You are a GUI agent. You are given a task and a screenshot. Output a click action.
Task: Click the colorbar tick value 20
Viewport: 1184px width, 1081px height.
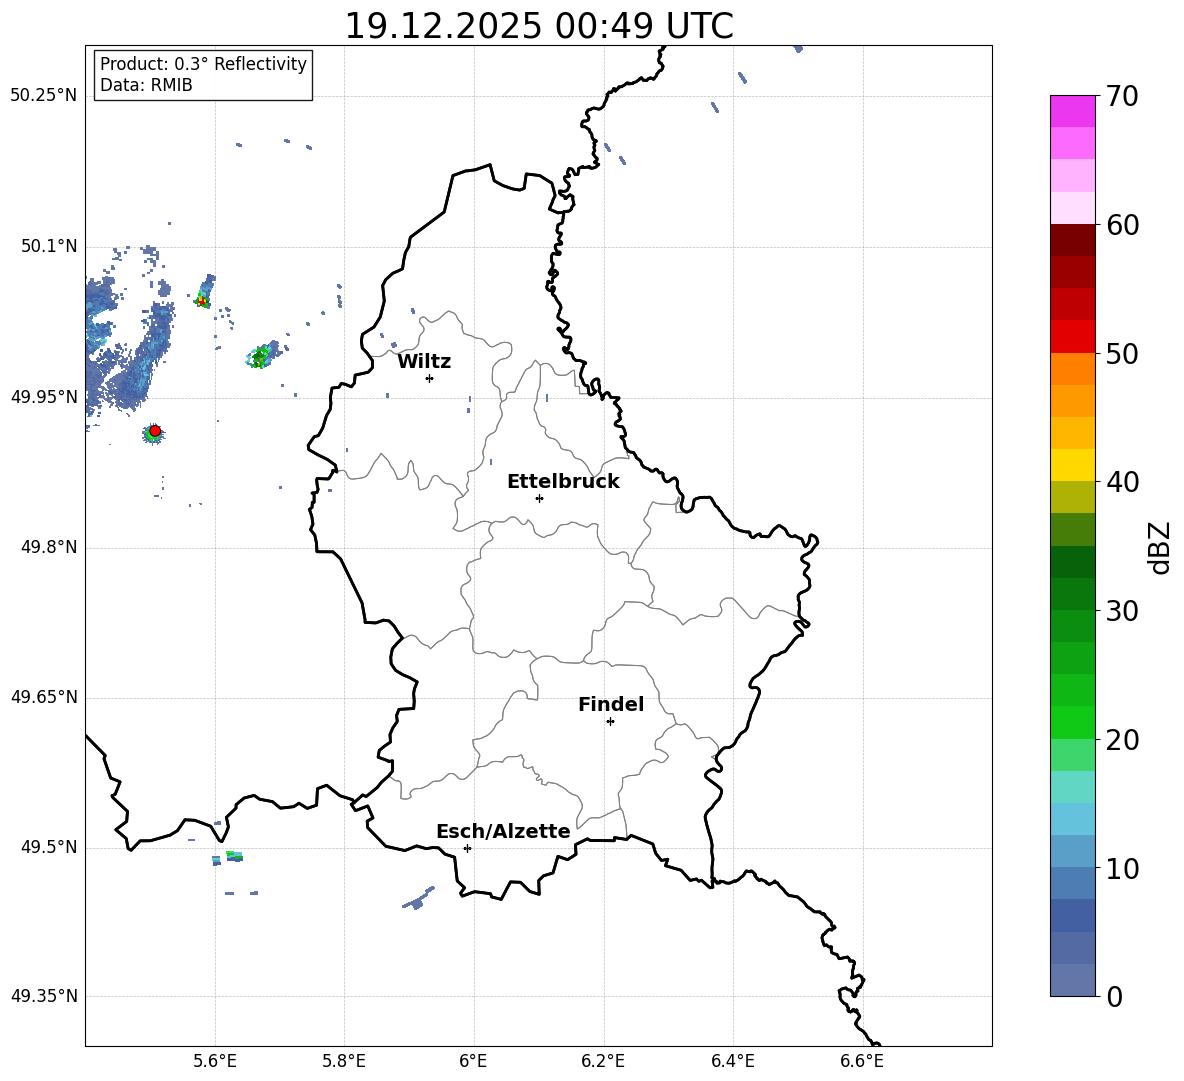[x=1122, y=740]
